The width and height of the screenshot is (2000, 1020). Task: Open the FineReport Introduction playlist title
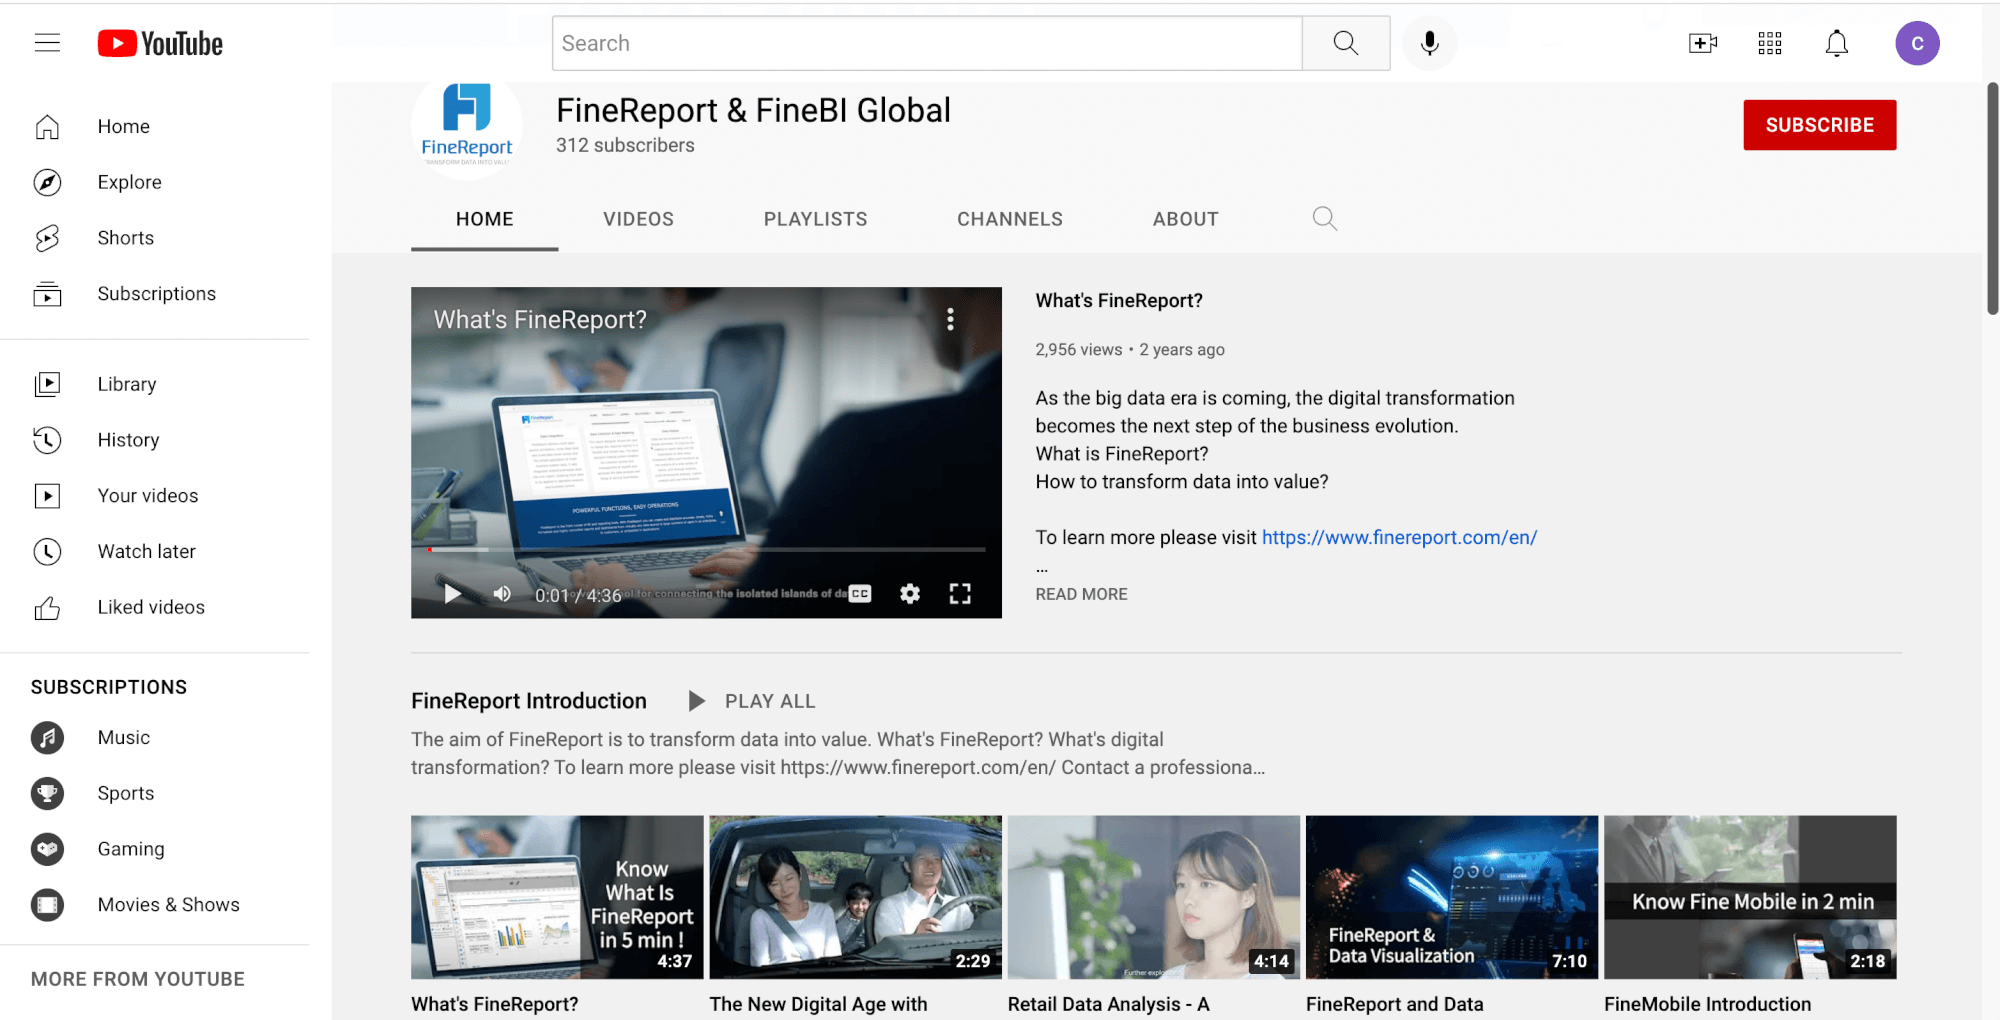(x=529, y=701)
